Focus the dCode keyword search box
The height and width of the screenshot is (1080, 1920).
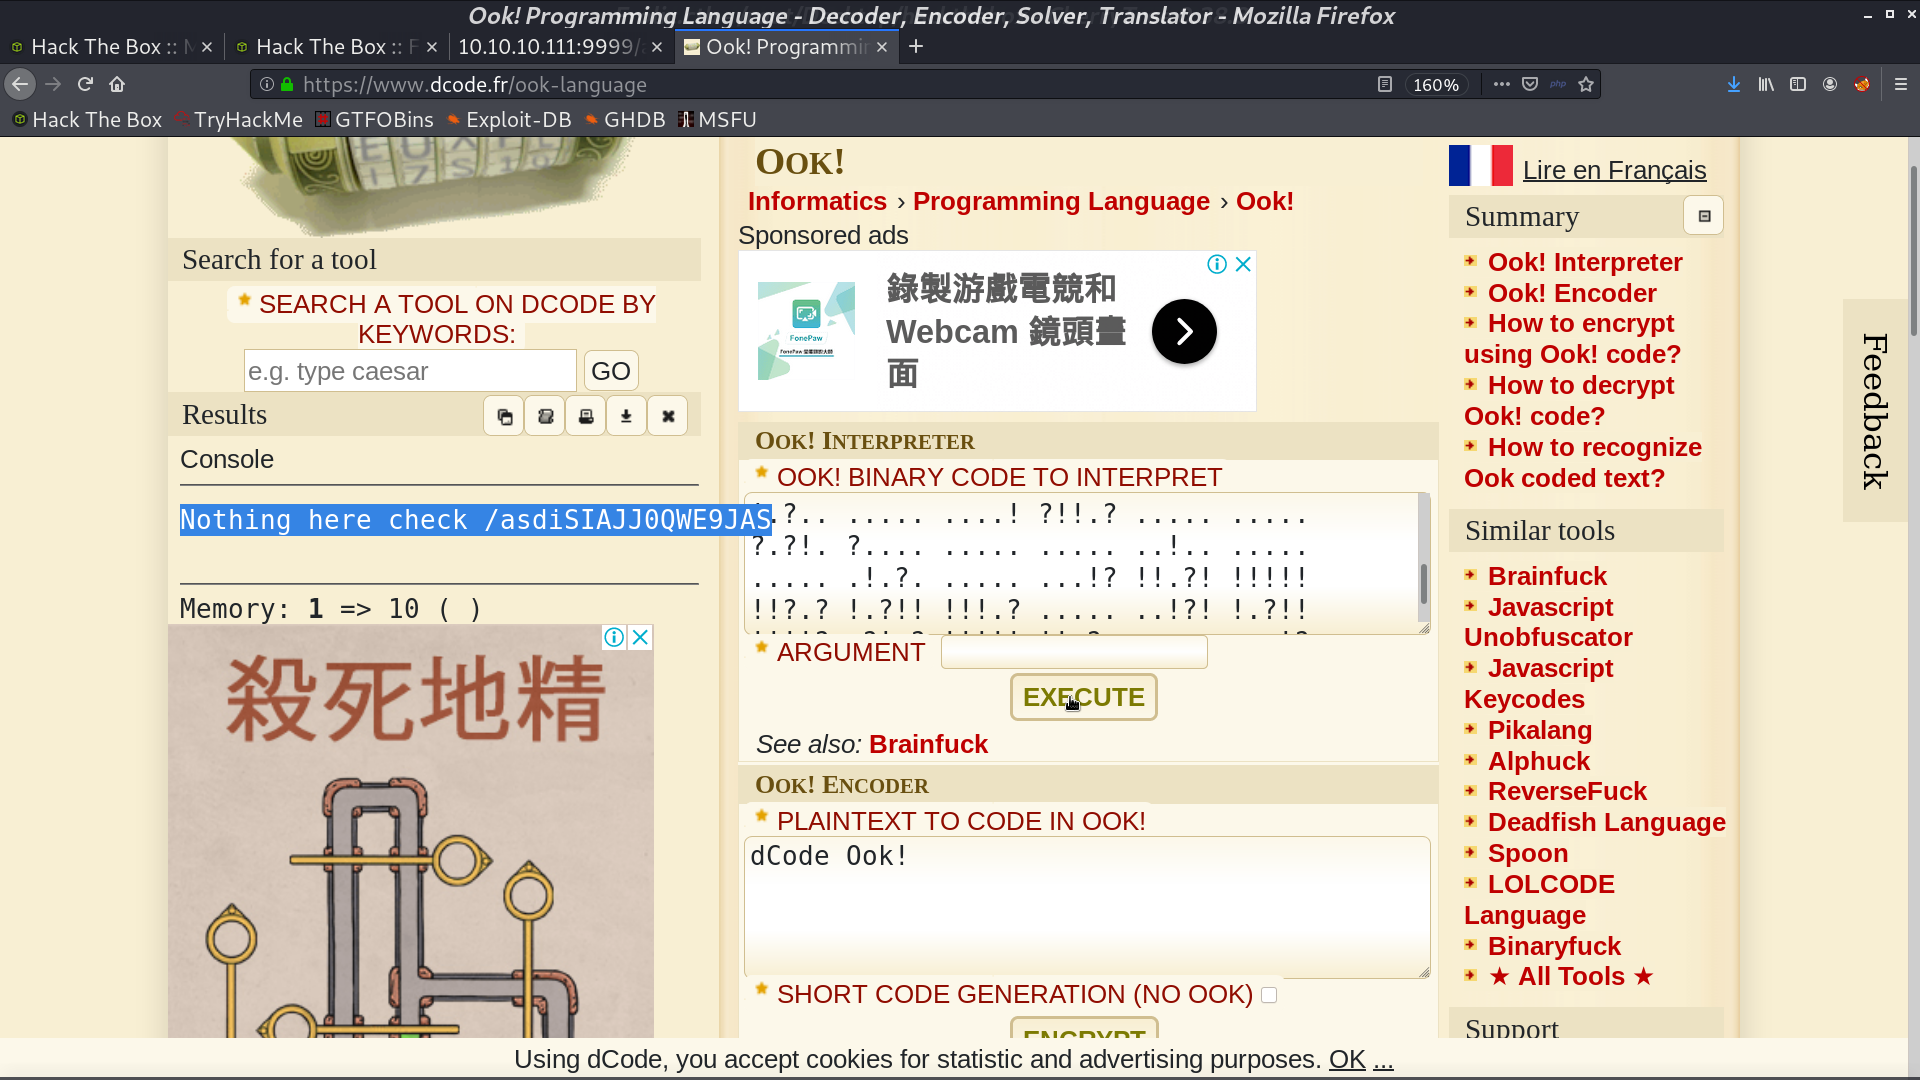click(410, 371)
